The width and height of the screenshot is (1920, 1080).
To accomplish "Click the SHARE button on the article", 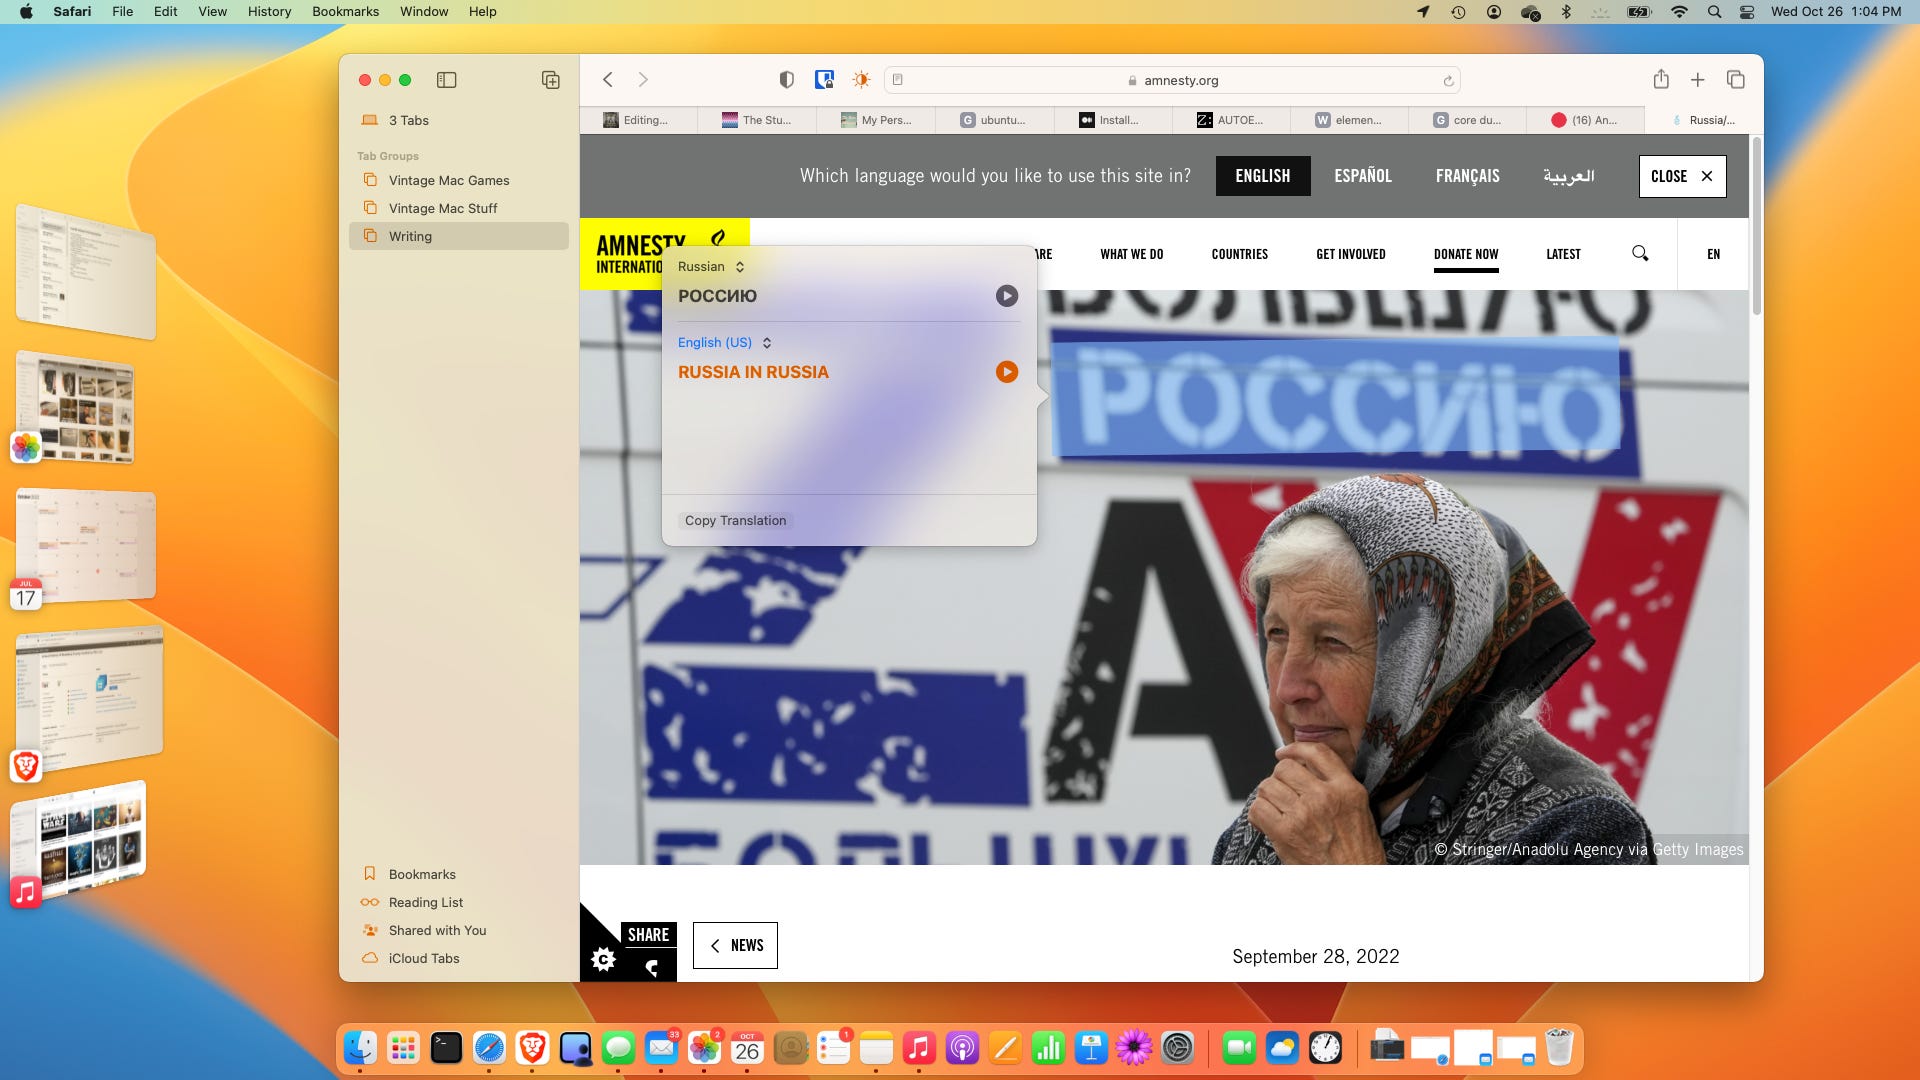I will [648, 935].
